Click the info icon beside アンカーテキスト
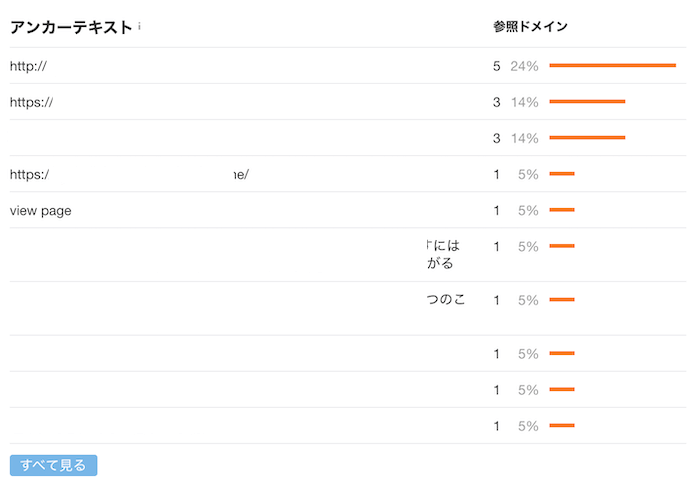The width and height of the screenshot is (700, 482). [x=139, y=27]
